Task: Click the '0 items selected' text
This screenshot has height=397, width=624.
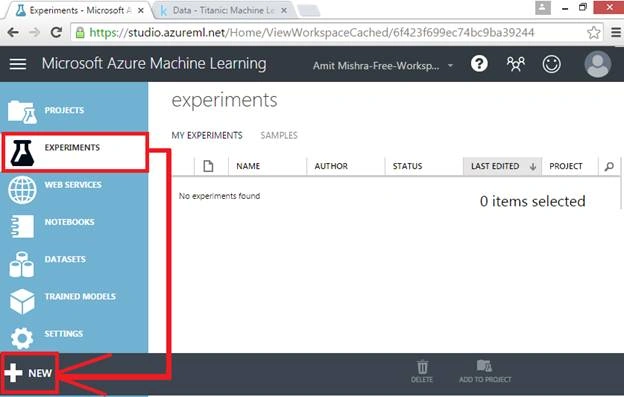Action: tap(532, 201)
